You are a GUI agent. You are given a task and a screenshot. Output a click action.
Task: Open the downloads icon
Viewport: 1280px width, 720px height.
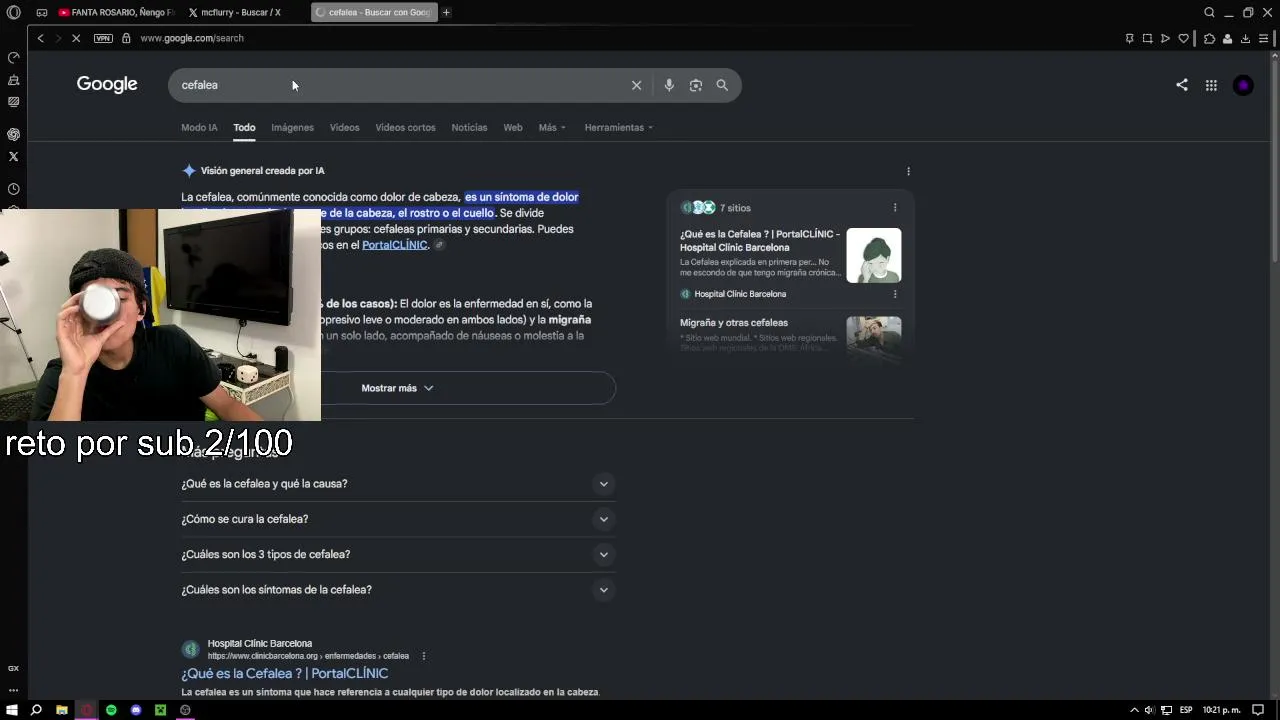(1245, 38)
